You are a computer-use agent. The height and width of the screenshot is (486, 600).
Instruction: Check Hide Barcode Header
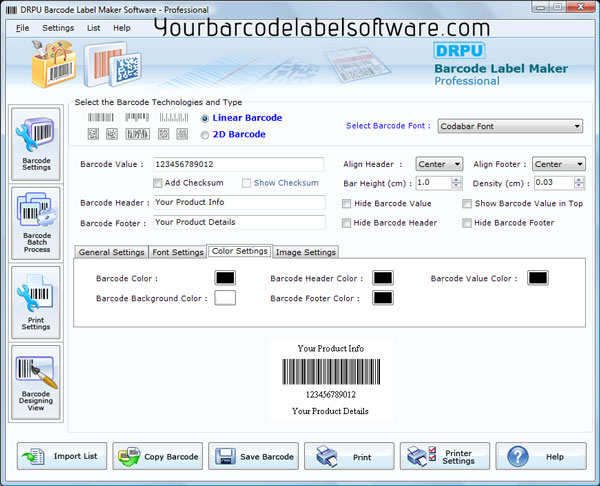(346, 223)
